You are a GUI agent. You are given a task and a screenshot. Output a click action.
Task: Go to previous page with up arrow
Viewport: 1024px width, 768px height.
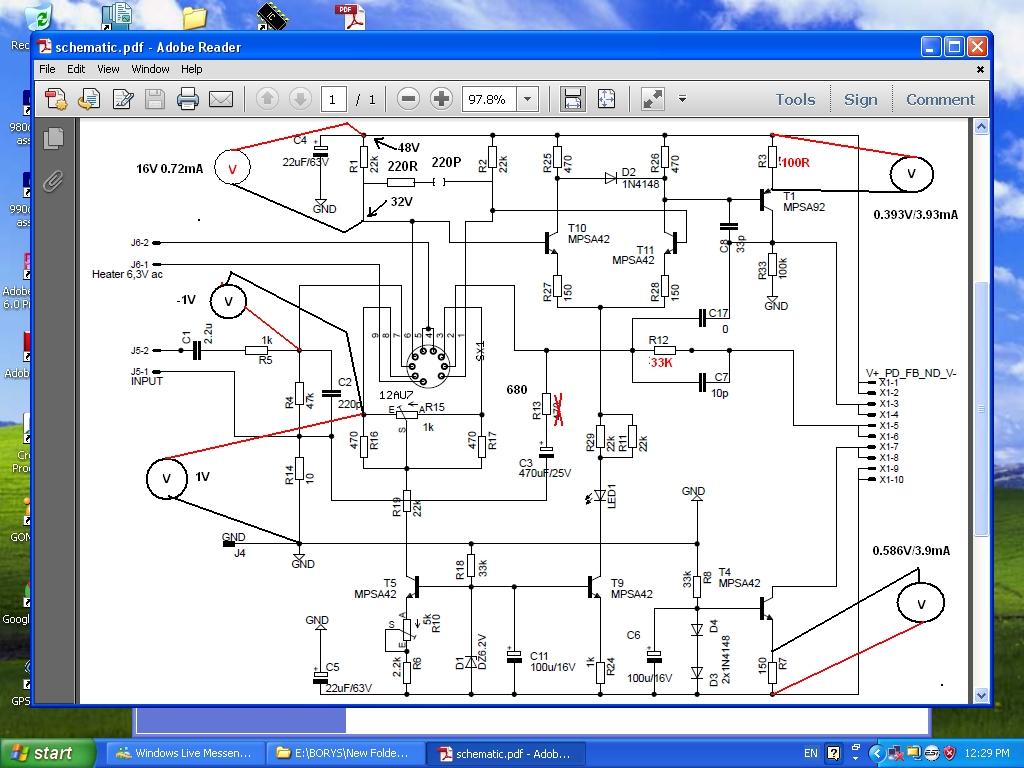266,99
